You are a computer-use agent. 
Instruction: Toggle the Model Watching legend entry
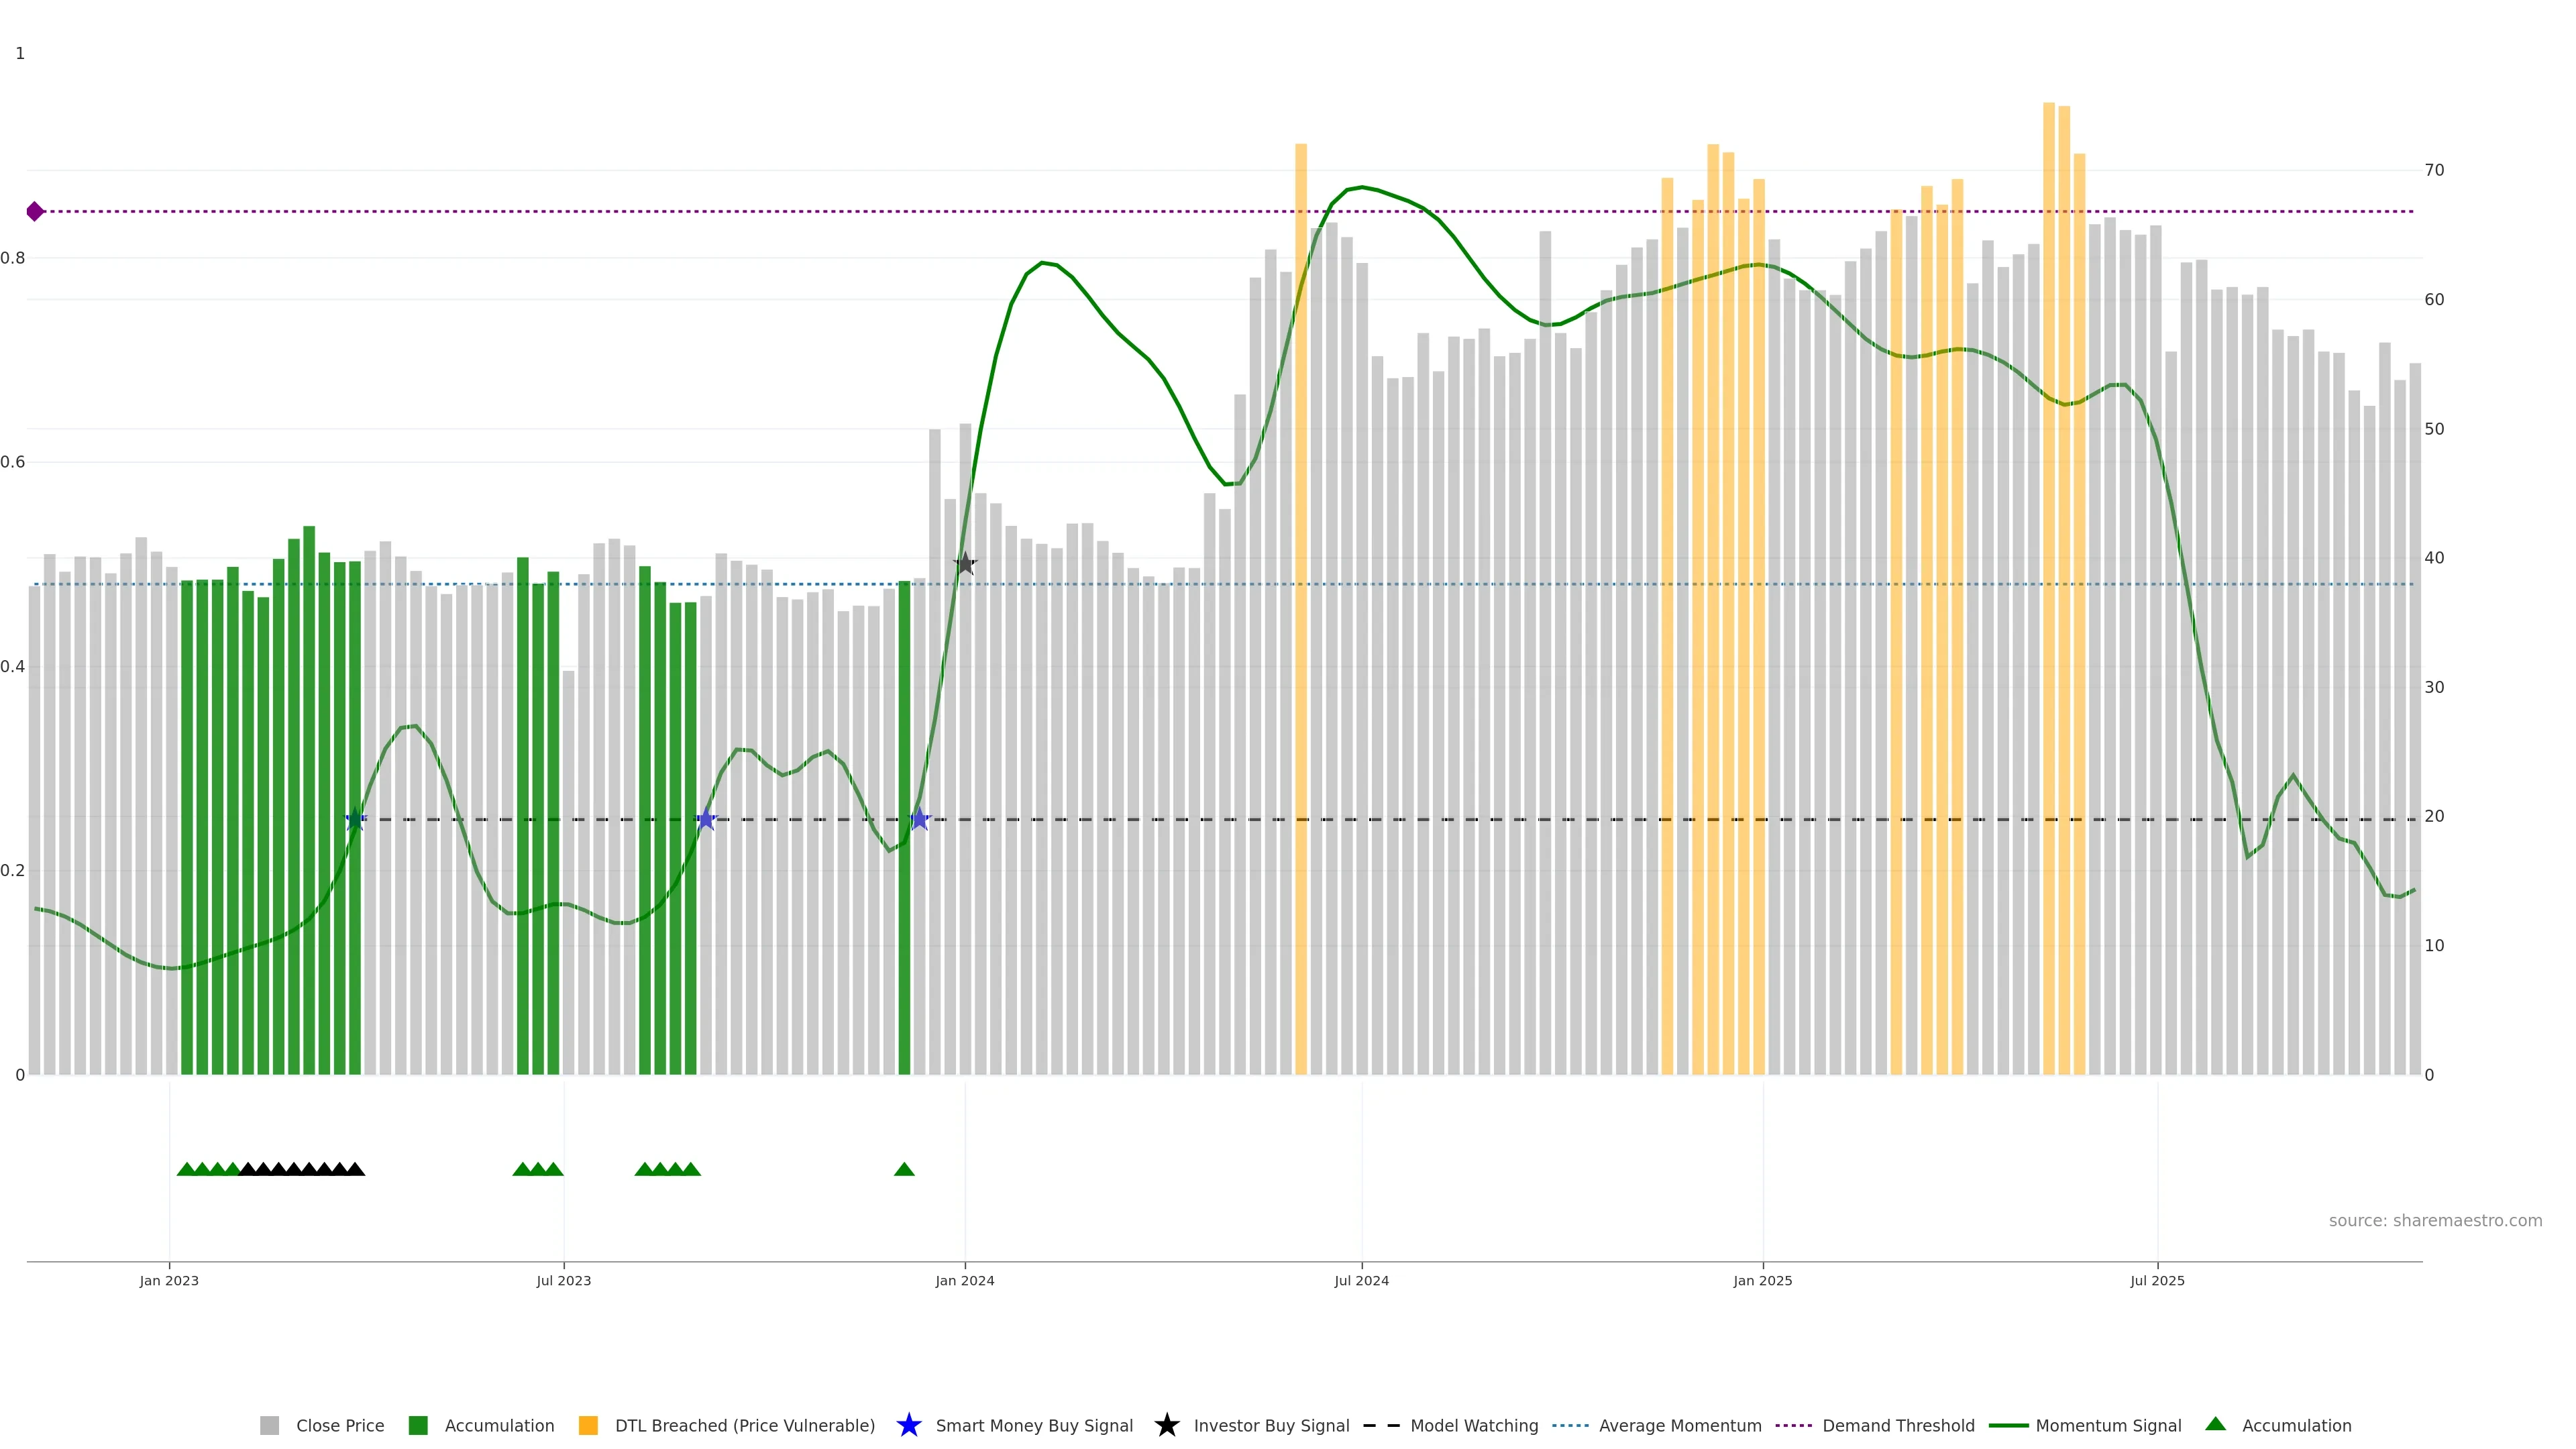1473,1425
